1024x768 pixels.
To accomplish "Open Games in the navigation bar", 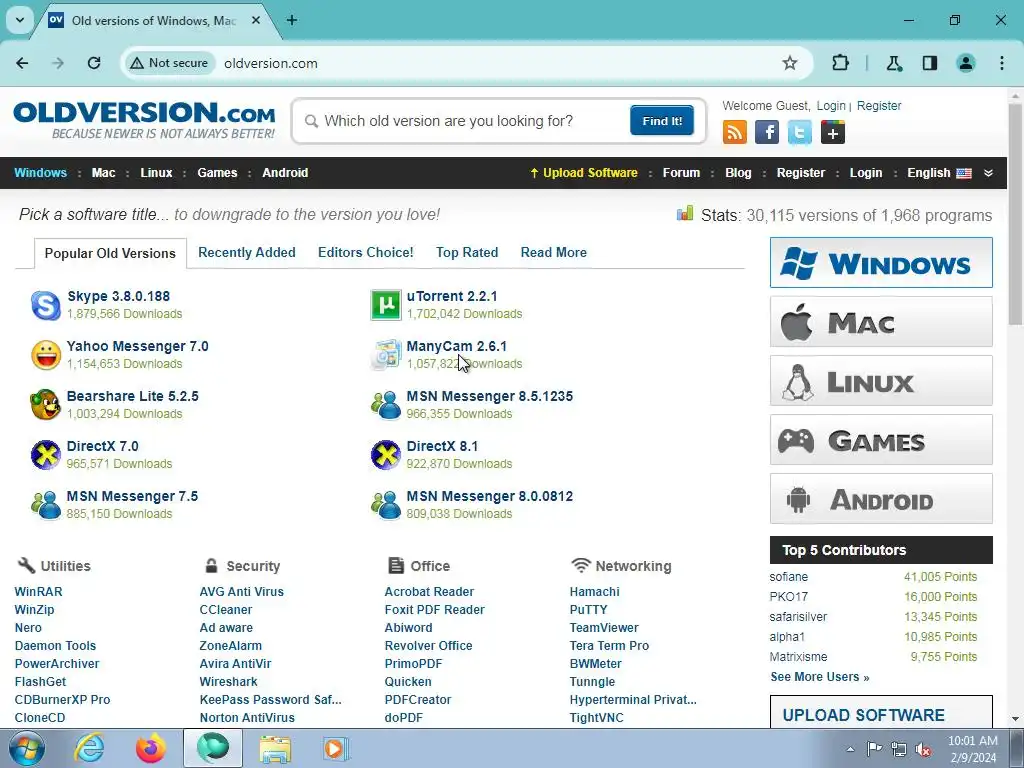I will coord(217,173).
